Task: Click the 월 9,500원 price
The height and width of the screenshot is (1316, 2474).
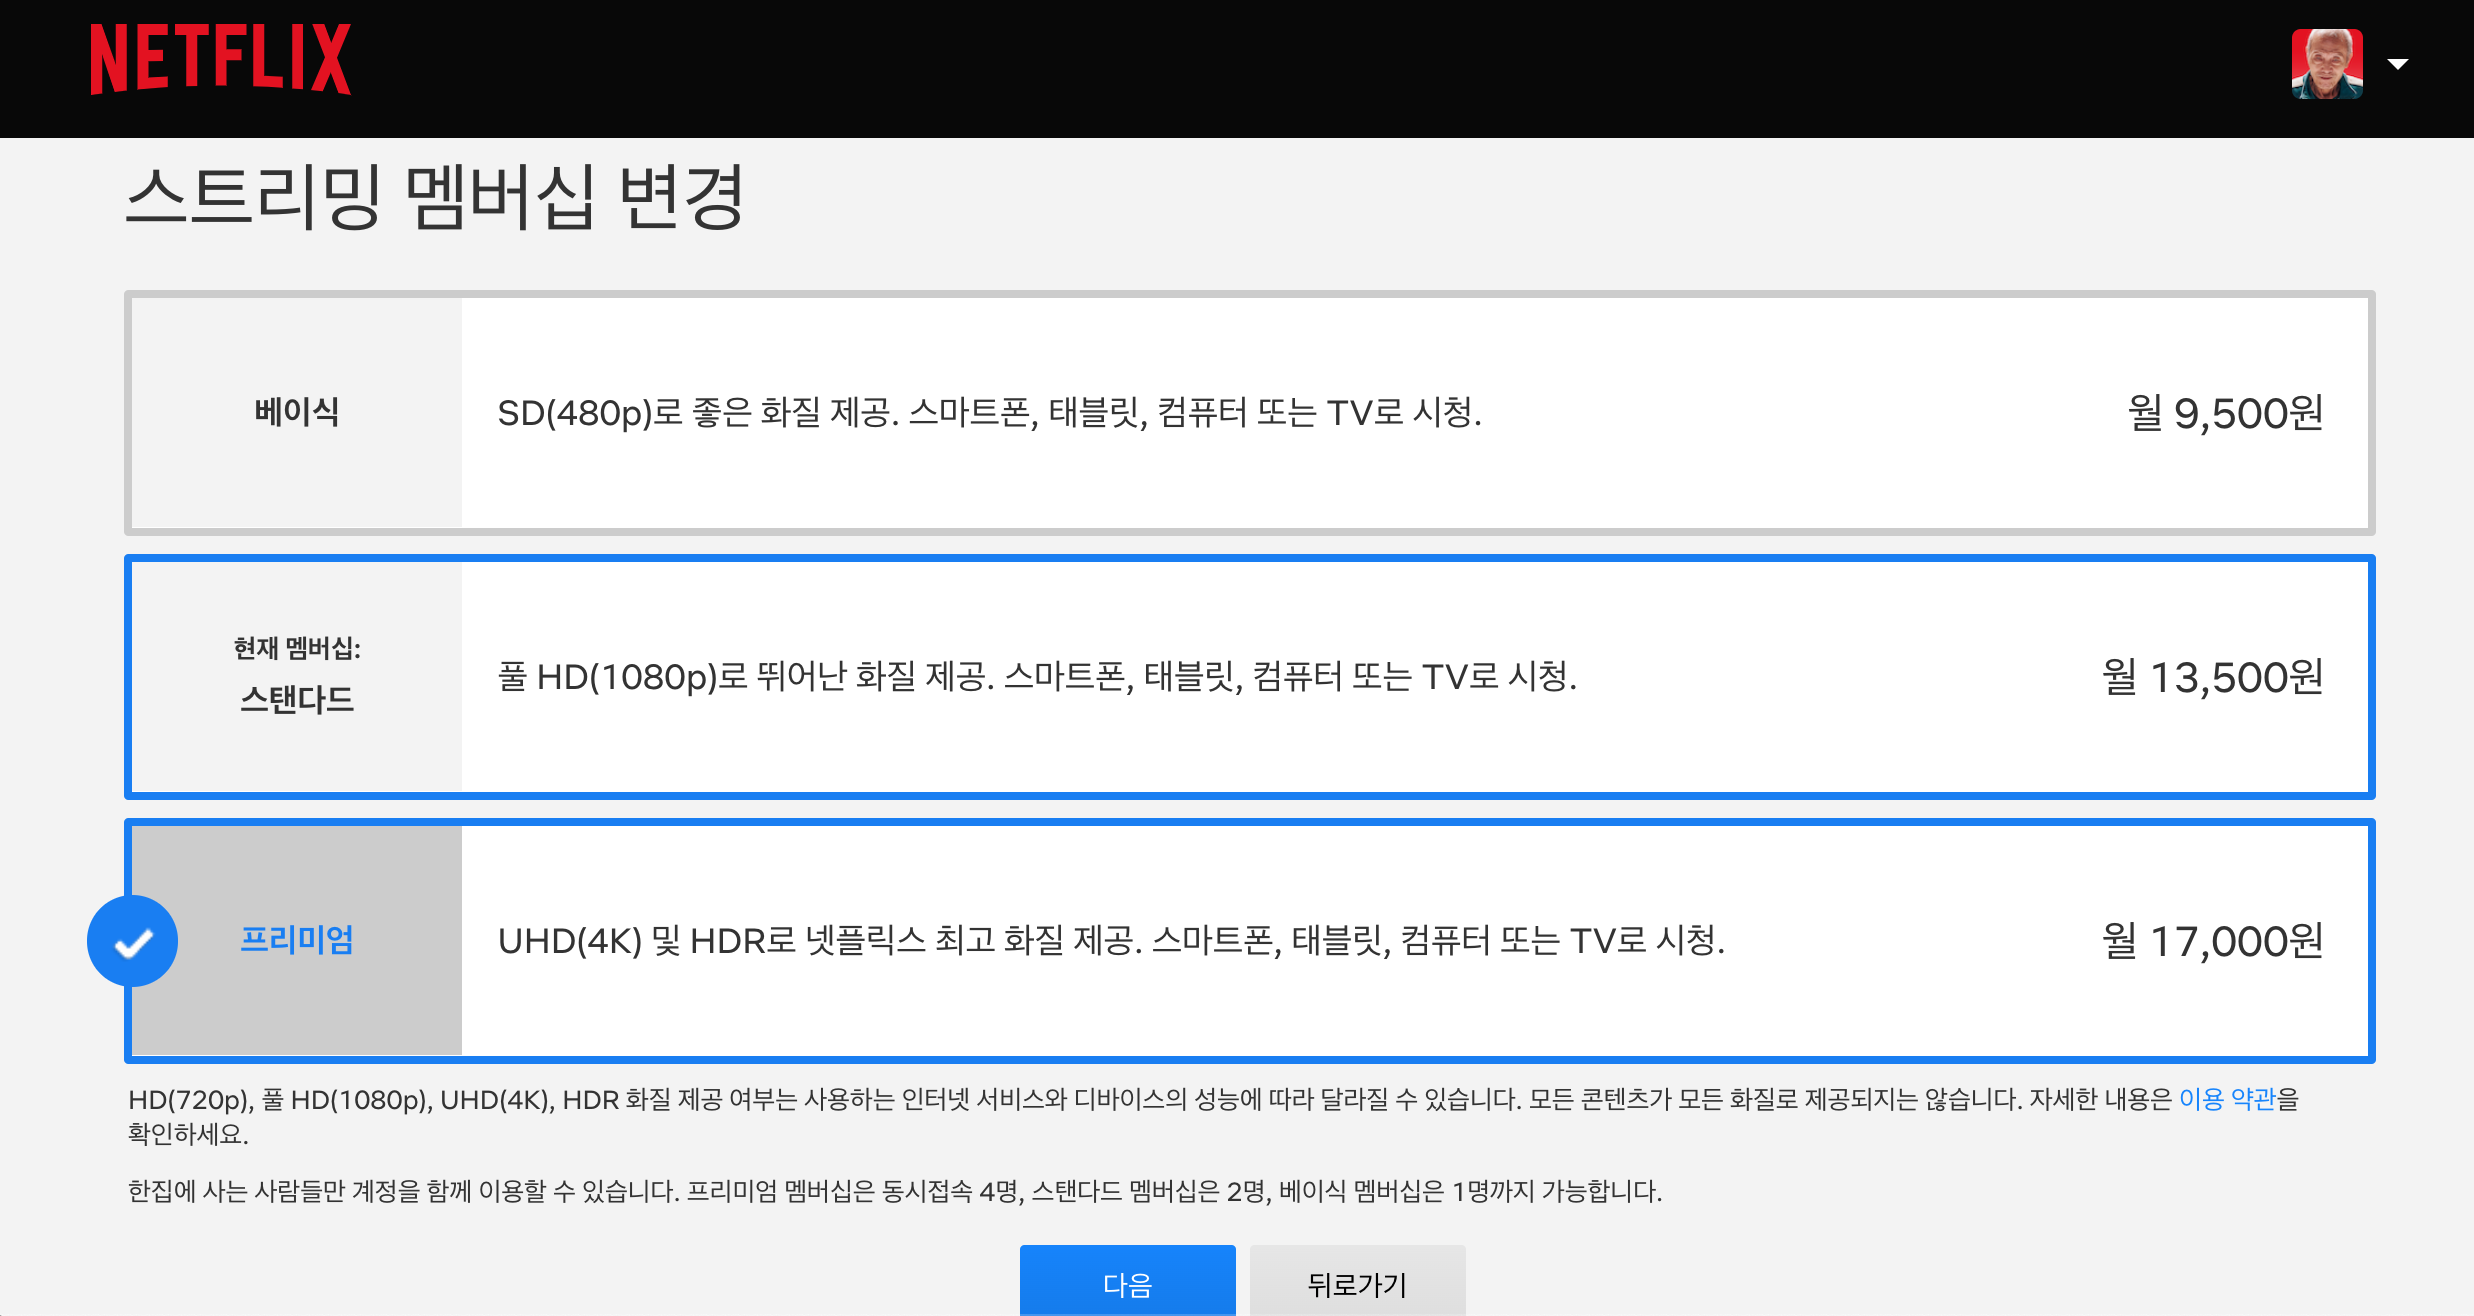Action: tap(2225, 413)
